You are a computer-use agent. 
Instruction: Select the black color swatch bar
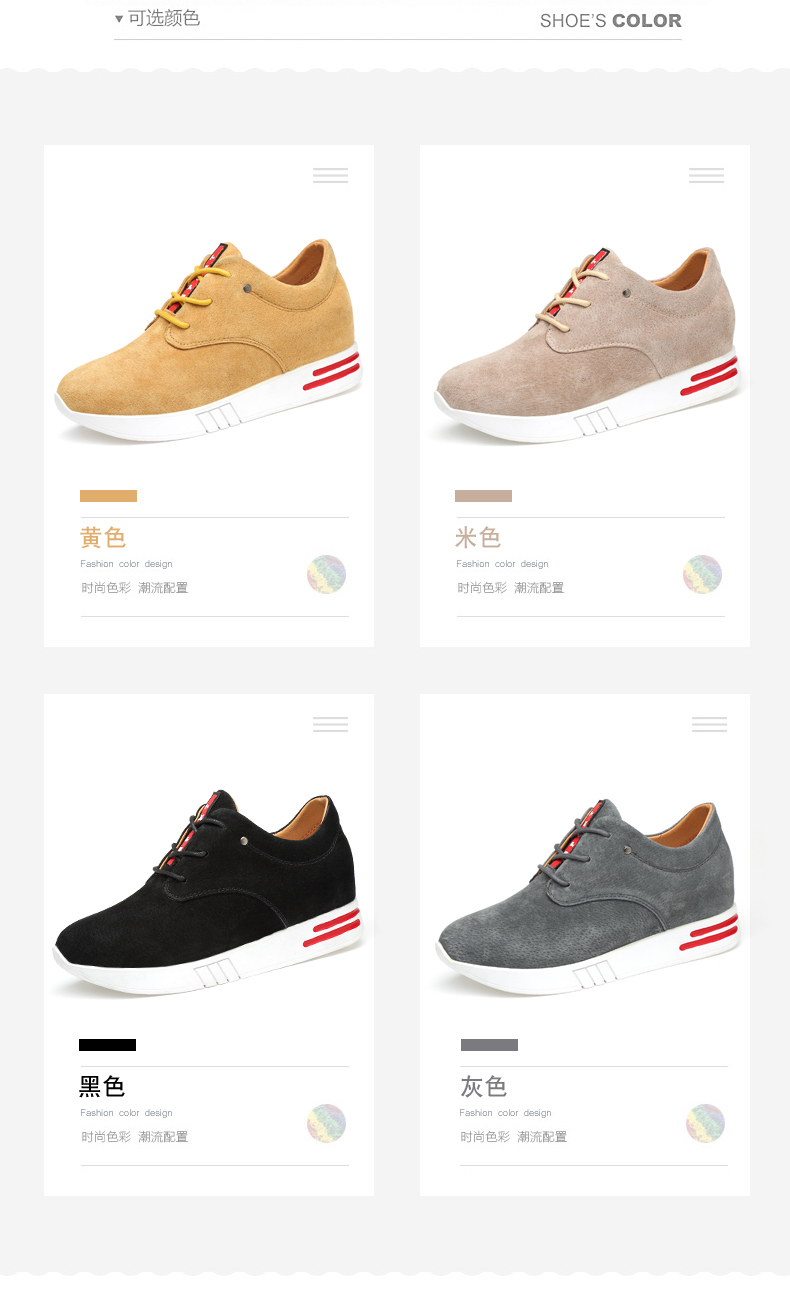point(107,1045)
